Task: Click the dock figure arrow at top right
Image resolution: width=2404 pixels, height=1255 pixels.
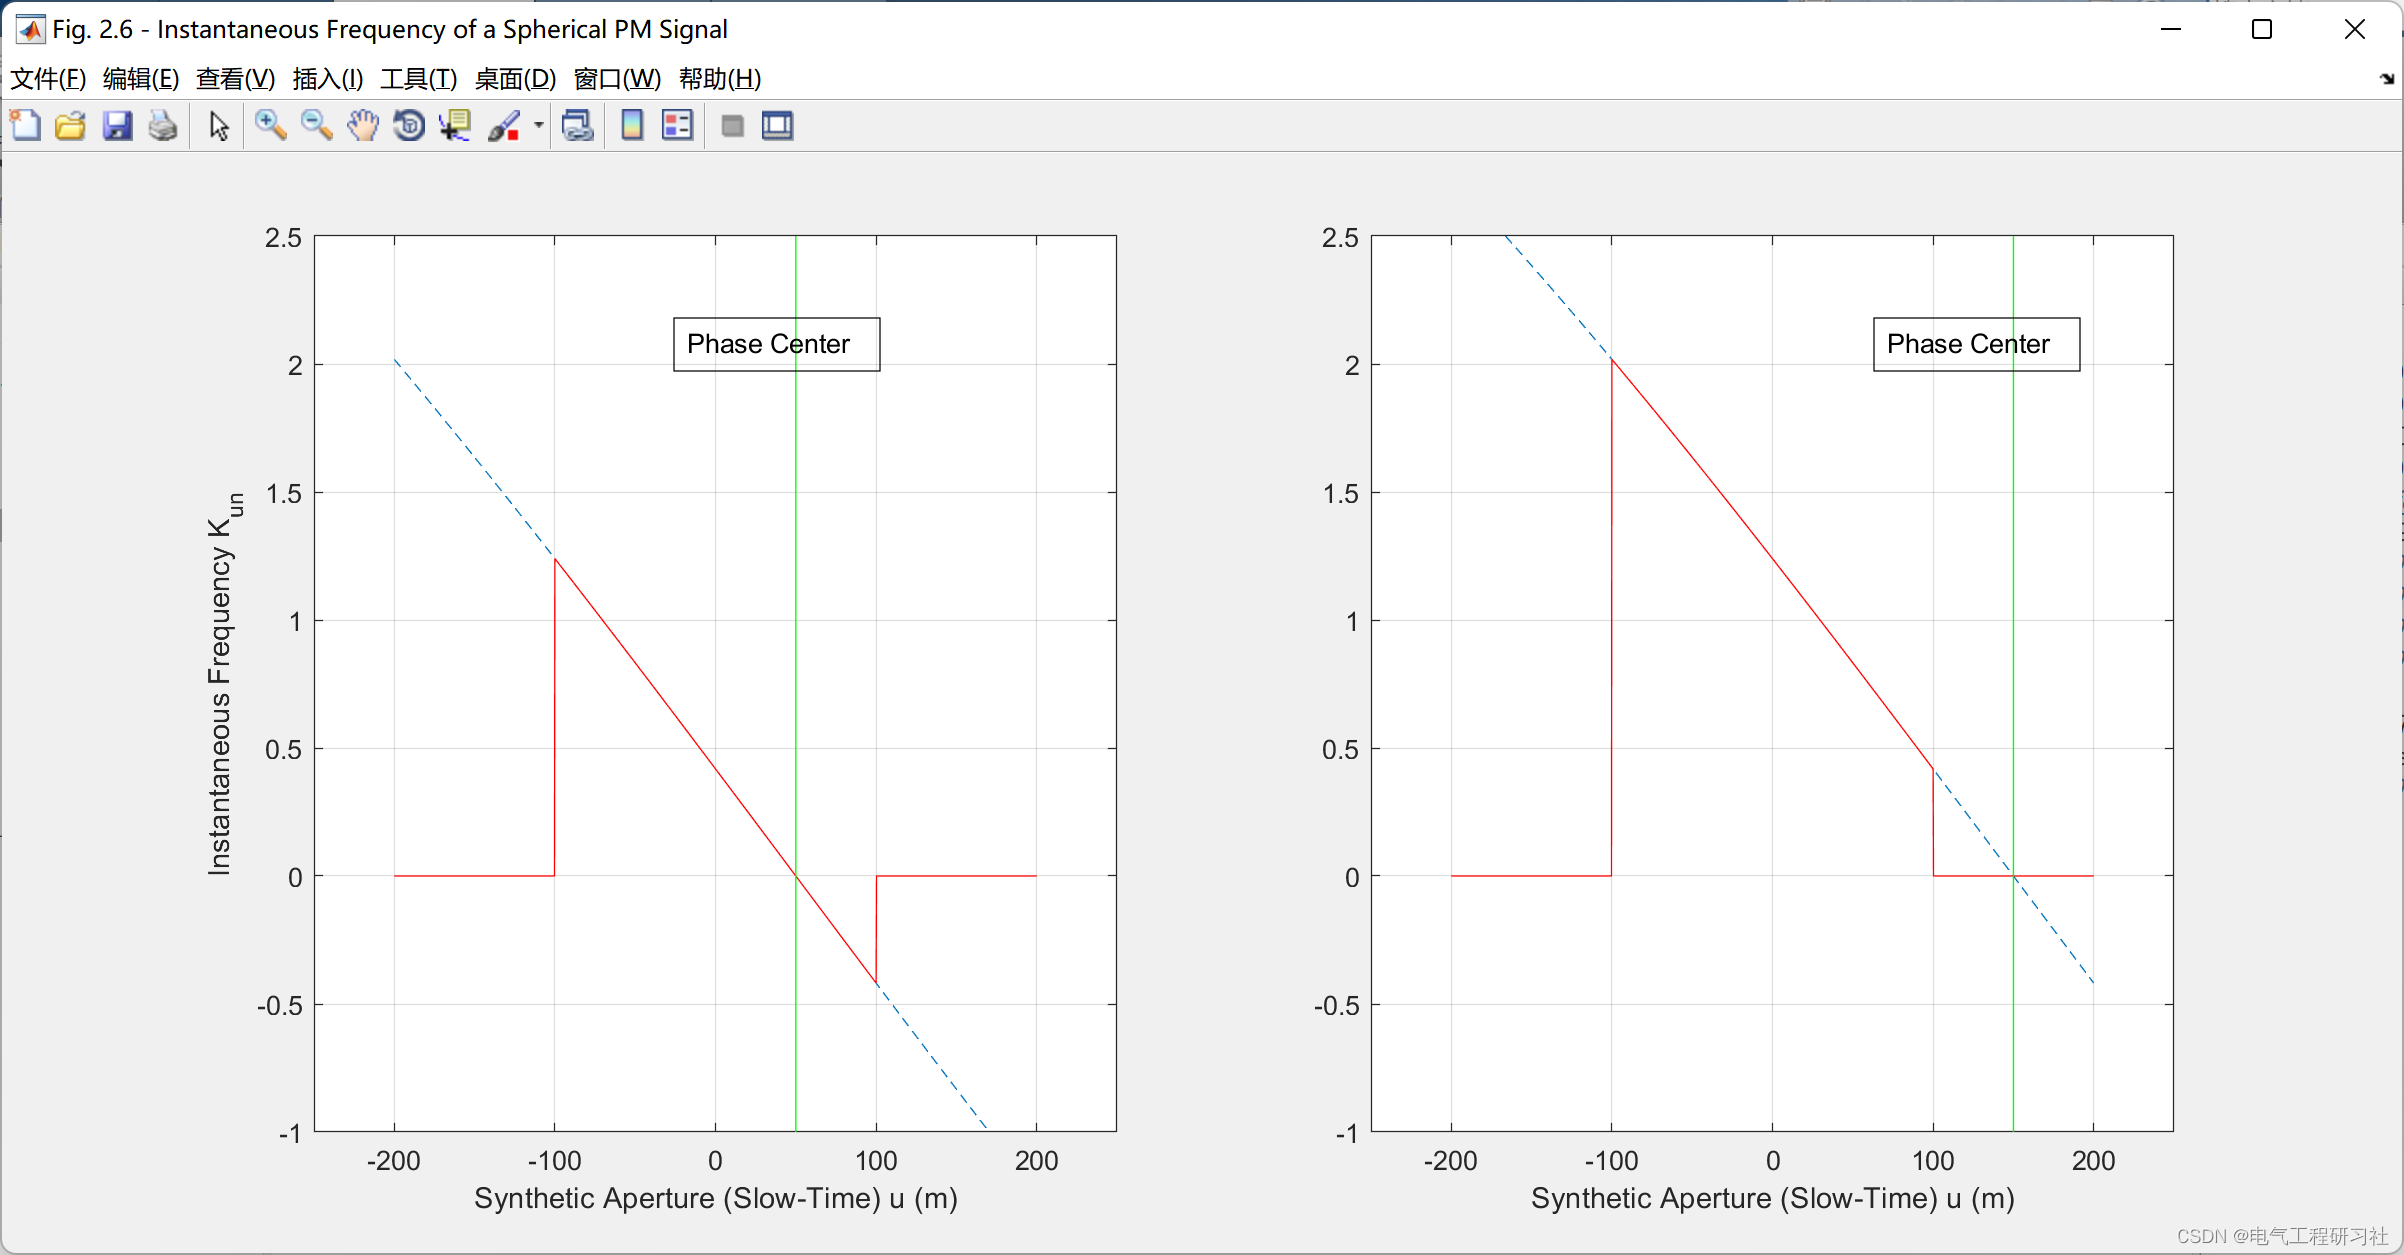Action: pyautogui.click(x=2386, y=79)
